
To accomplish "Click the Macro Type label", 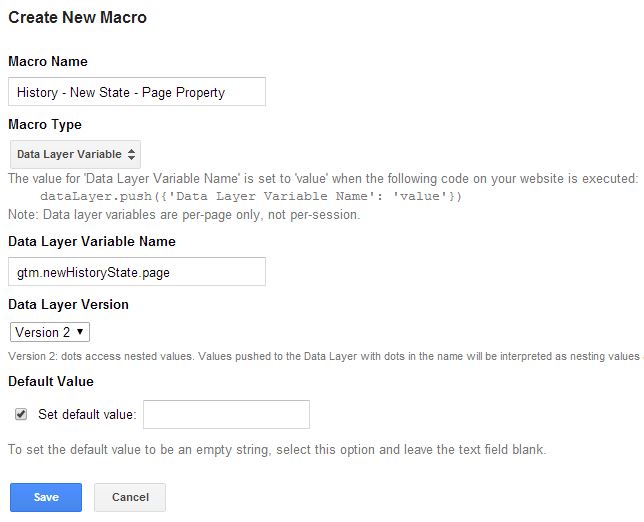I will (45, 124).
